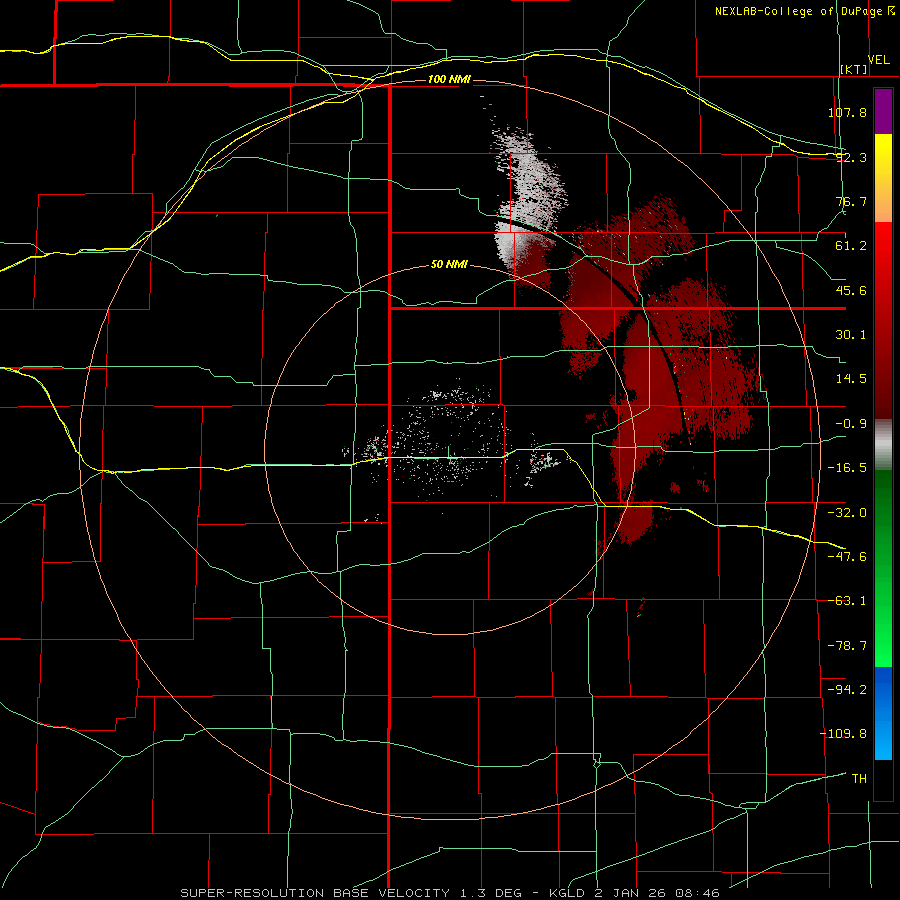The image size is (900, 900).
Task: Click the Super-Resolution Base Velocity caption
Action: tap(449, 893)
